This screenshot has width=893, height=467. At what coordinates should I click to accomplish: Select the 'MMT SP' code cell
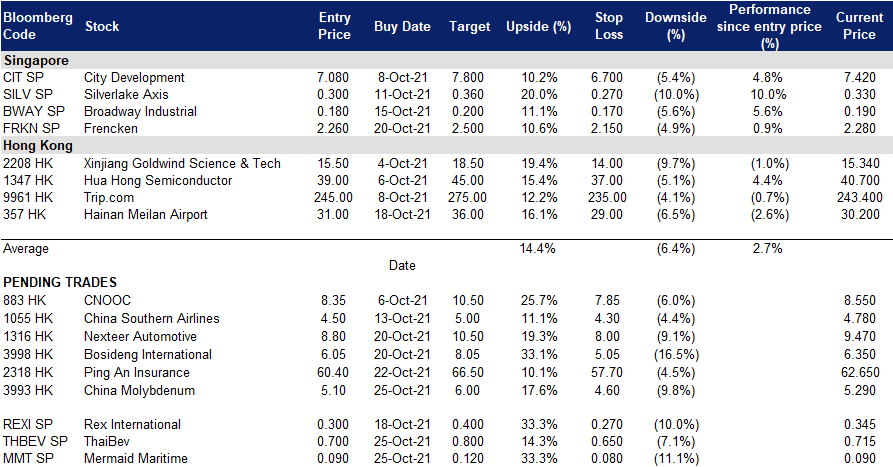coord(28,458)
